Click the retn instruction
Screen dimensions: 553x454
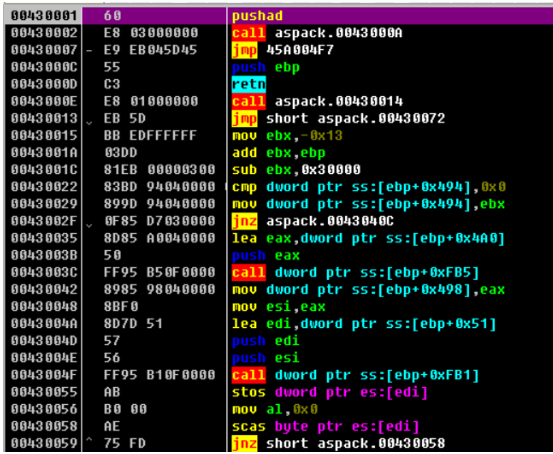click(249, 84)
